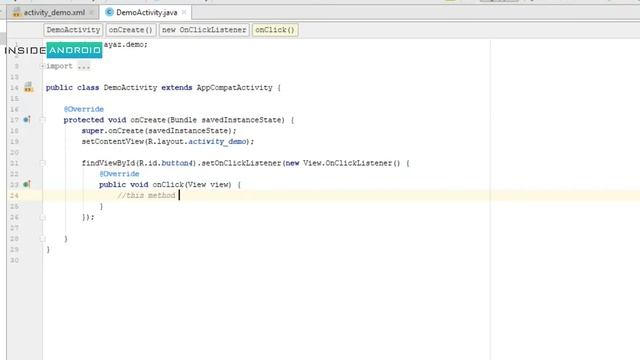The image size is (640, 360).
Task: Click the fold end marker on line 26
Action: 42,217
